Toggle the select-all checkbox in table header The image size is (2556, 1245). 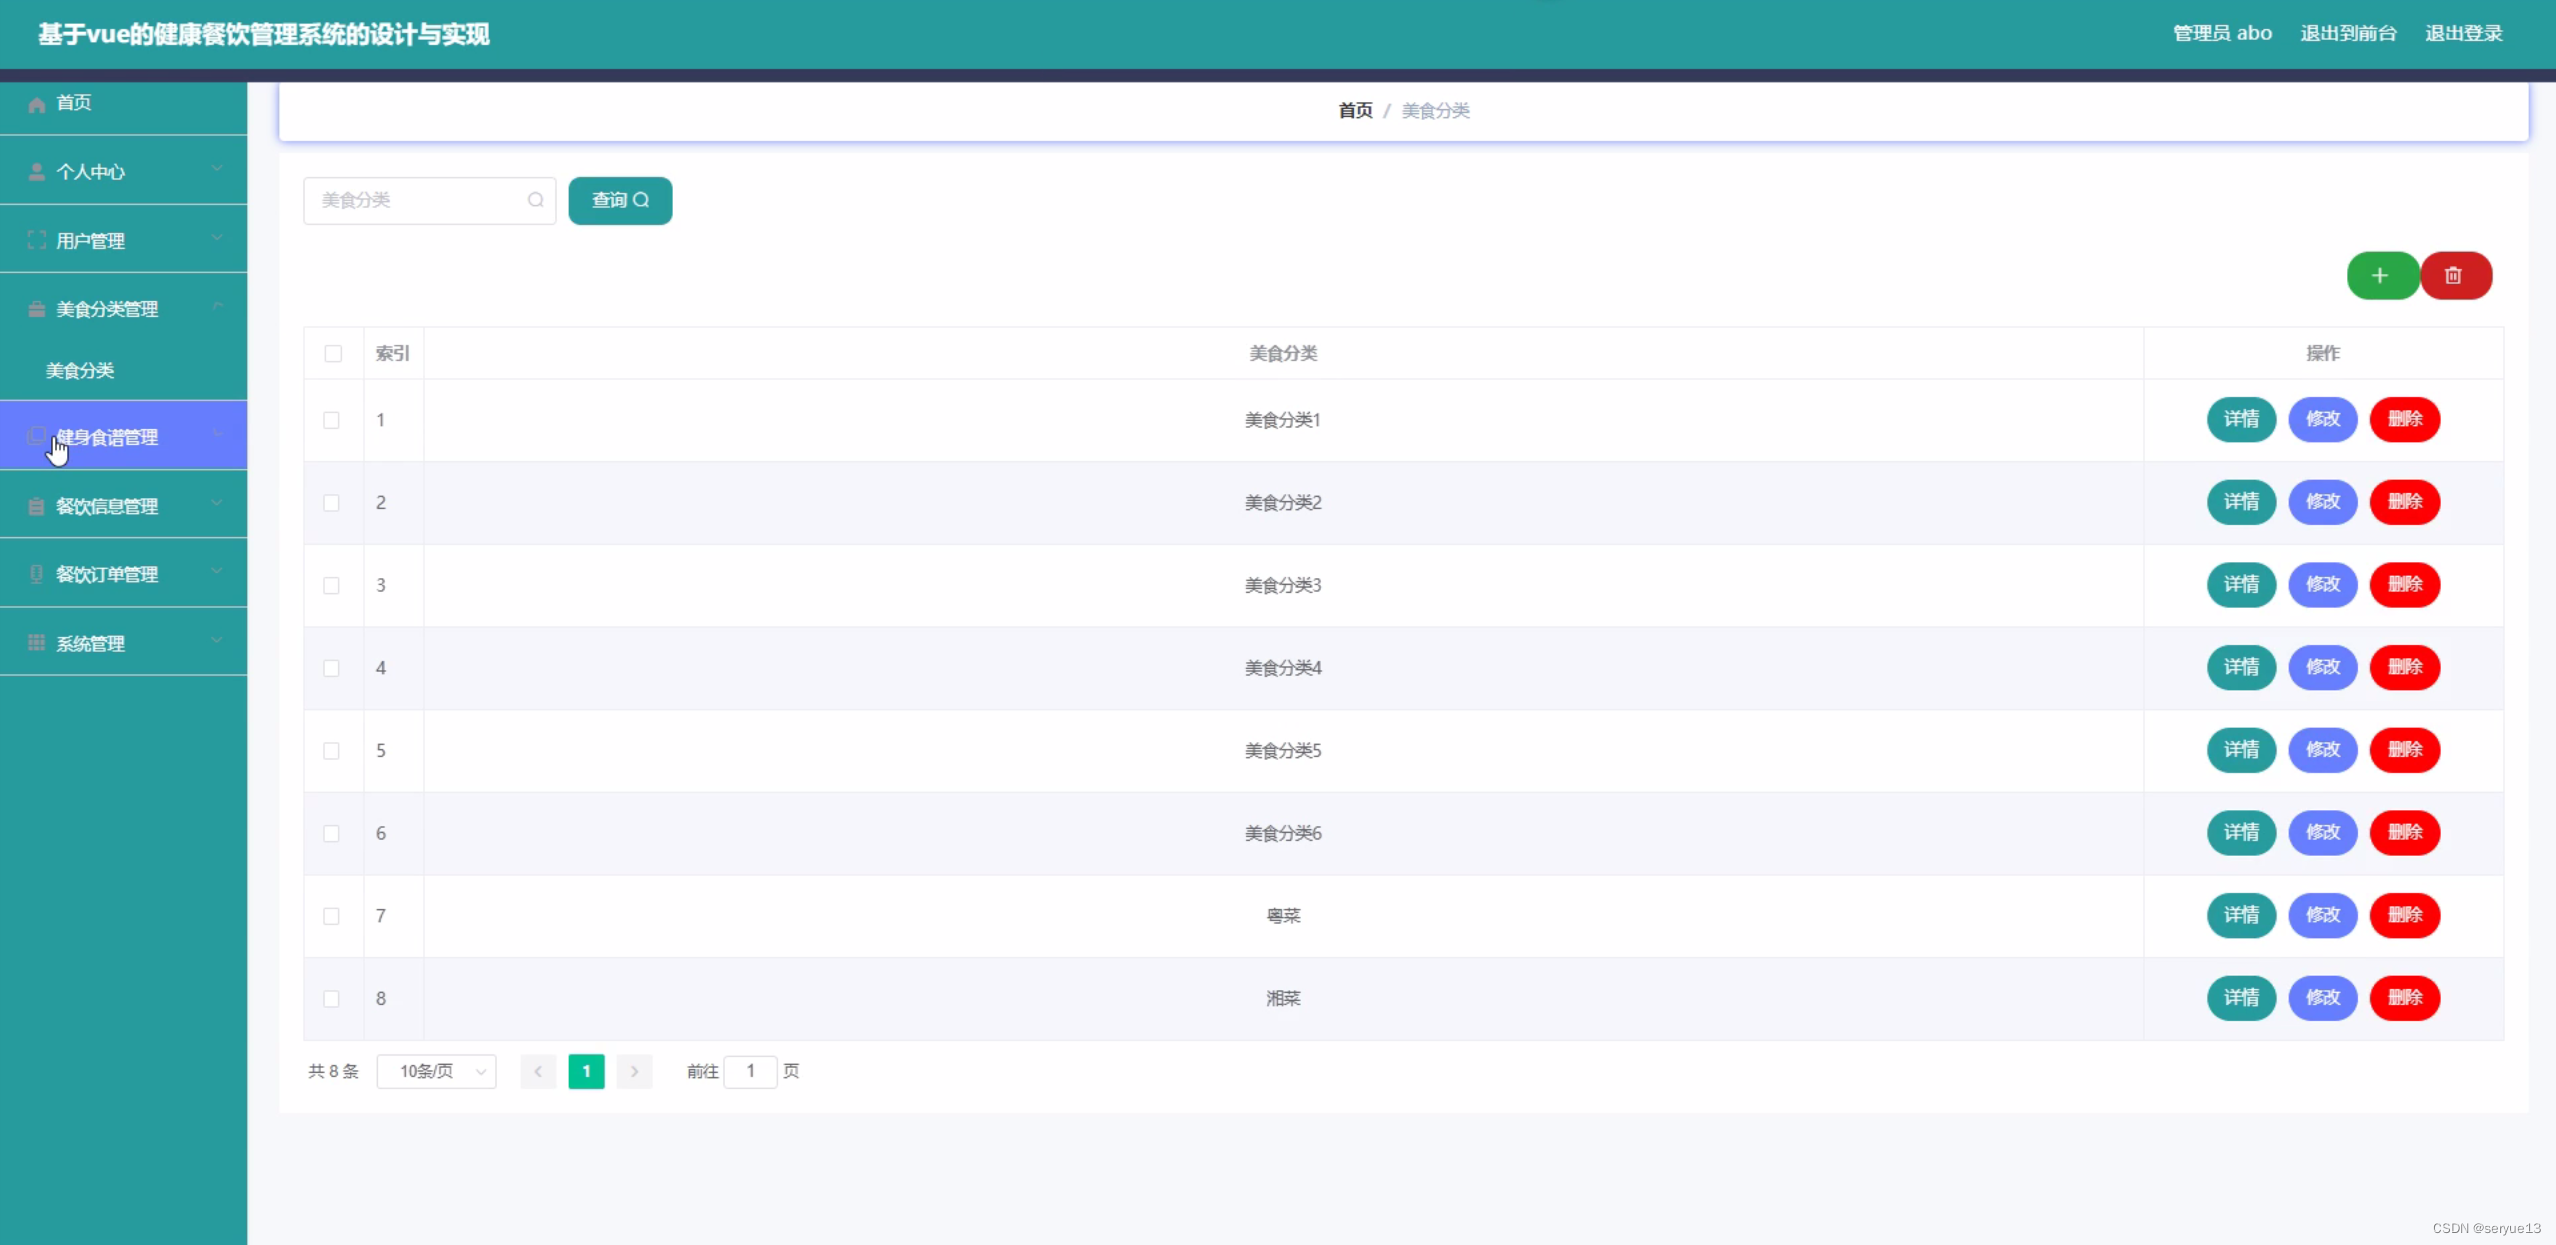click(x=333, y=354)
